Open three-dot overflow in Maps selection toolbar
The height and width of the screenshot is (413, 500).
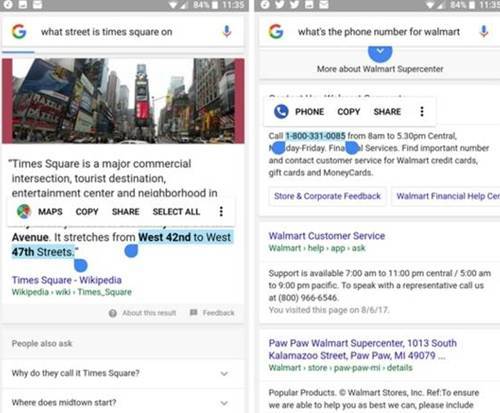pos(221,211)
